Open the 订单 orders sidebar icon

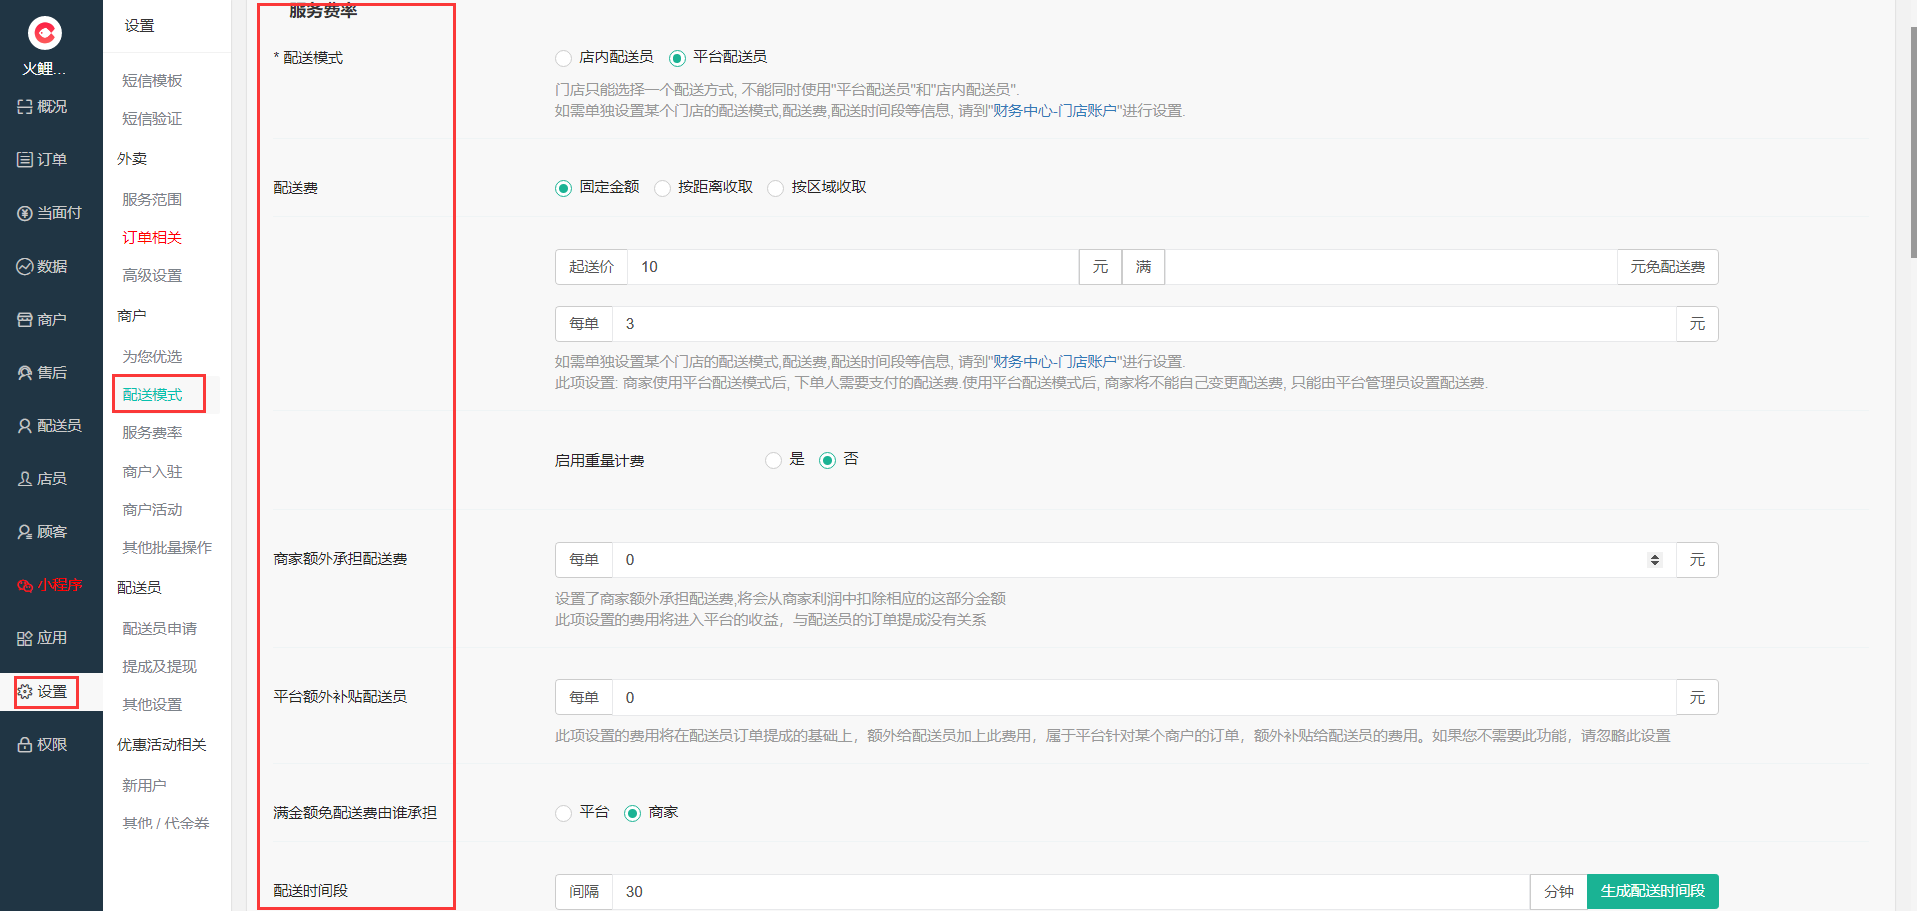[x=25, y=160]
